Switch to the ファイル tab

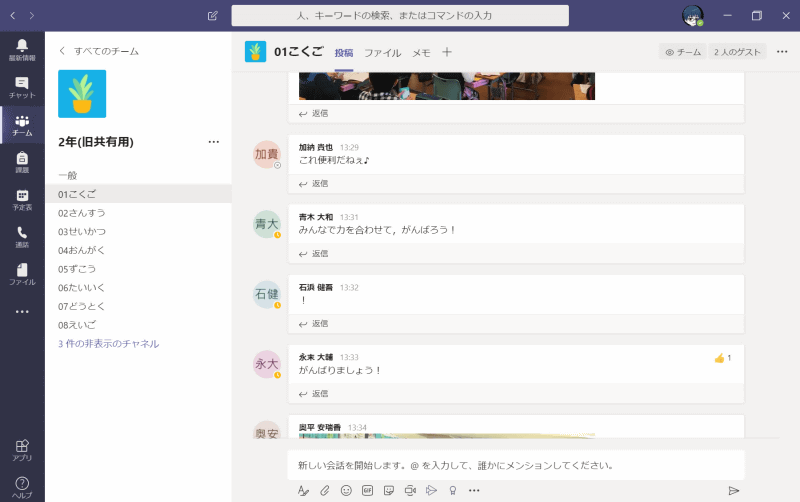tap(383, 53)
